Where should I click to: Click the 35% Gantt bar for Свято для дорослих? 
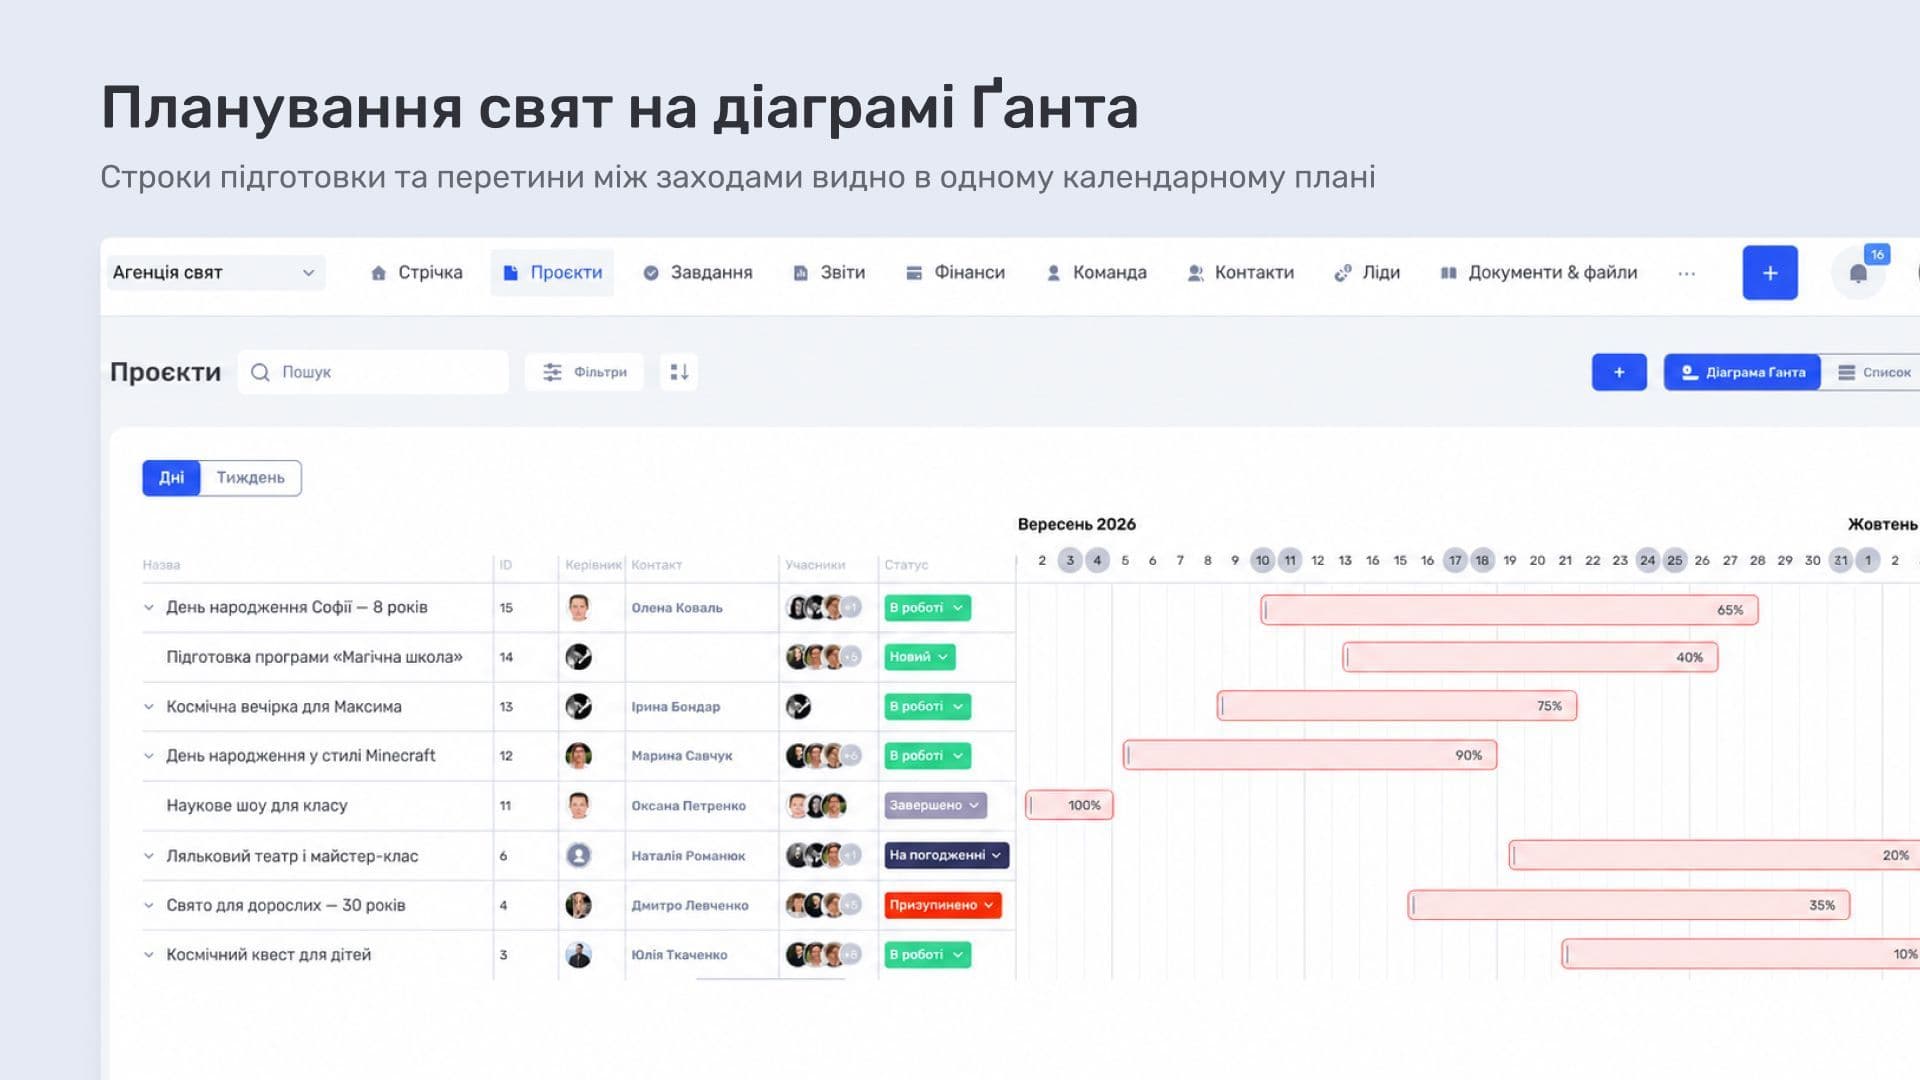[x=1629, y=905]
